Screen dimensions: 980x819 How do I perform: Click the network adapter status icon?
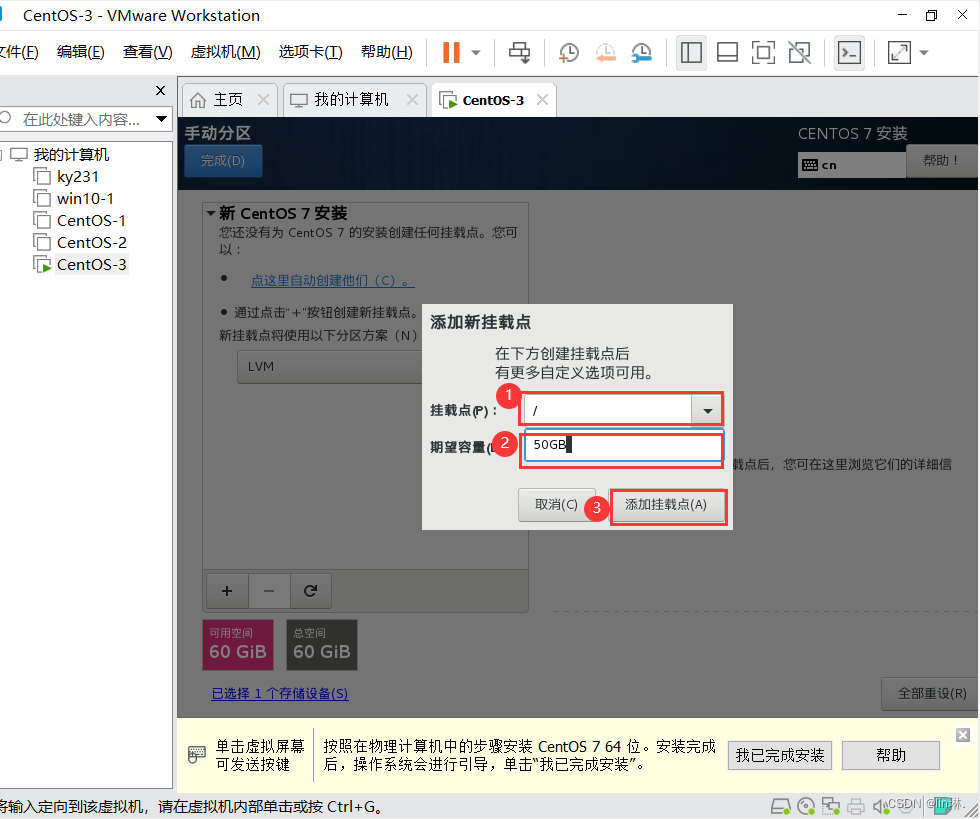coord(831,806)
